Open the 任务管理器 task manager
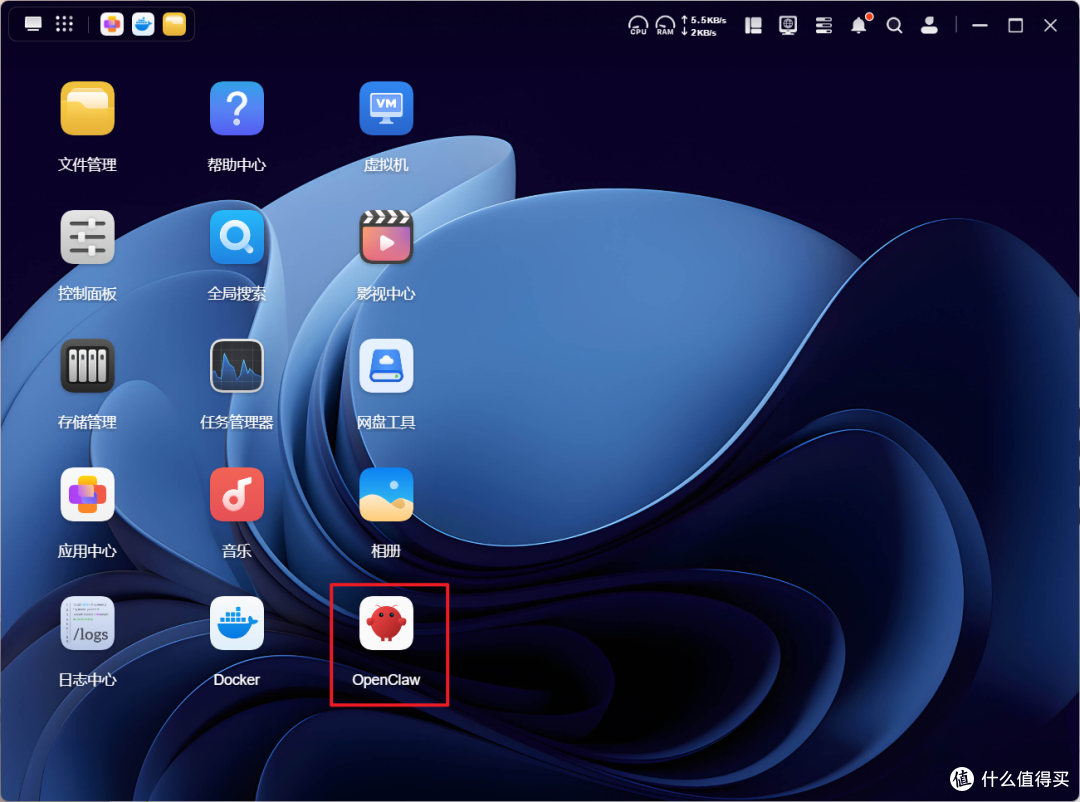Image resolution: width=1080 pixels, height=802 pixels. click(237, 366)
